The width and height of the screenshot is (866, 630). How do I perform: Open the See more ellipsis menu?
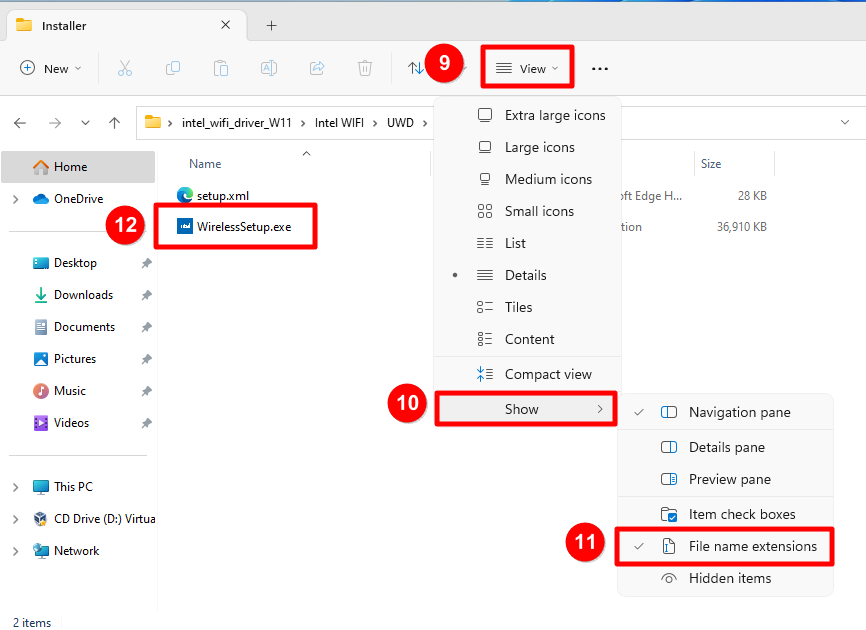(x=600, y=69)
